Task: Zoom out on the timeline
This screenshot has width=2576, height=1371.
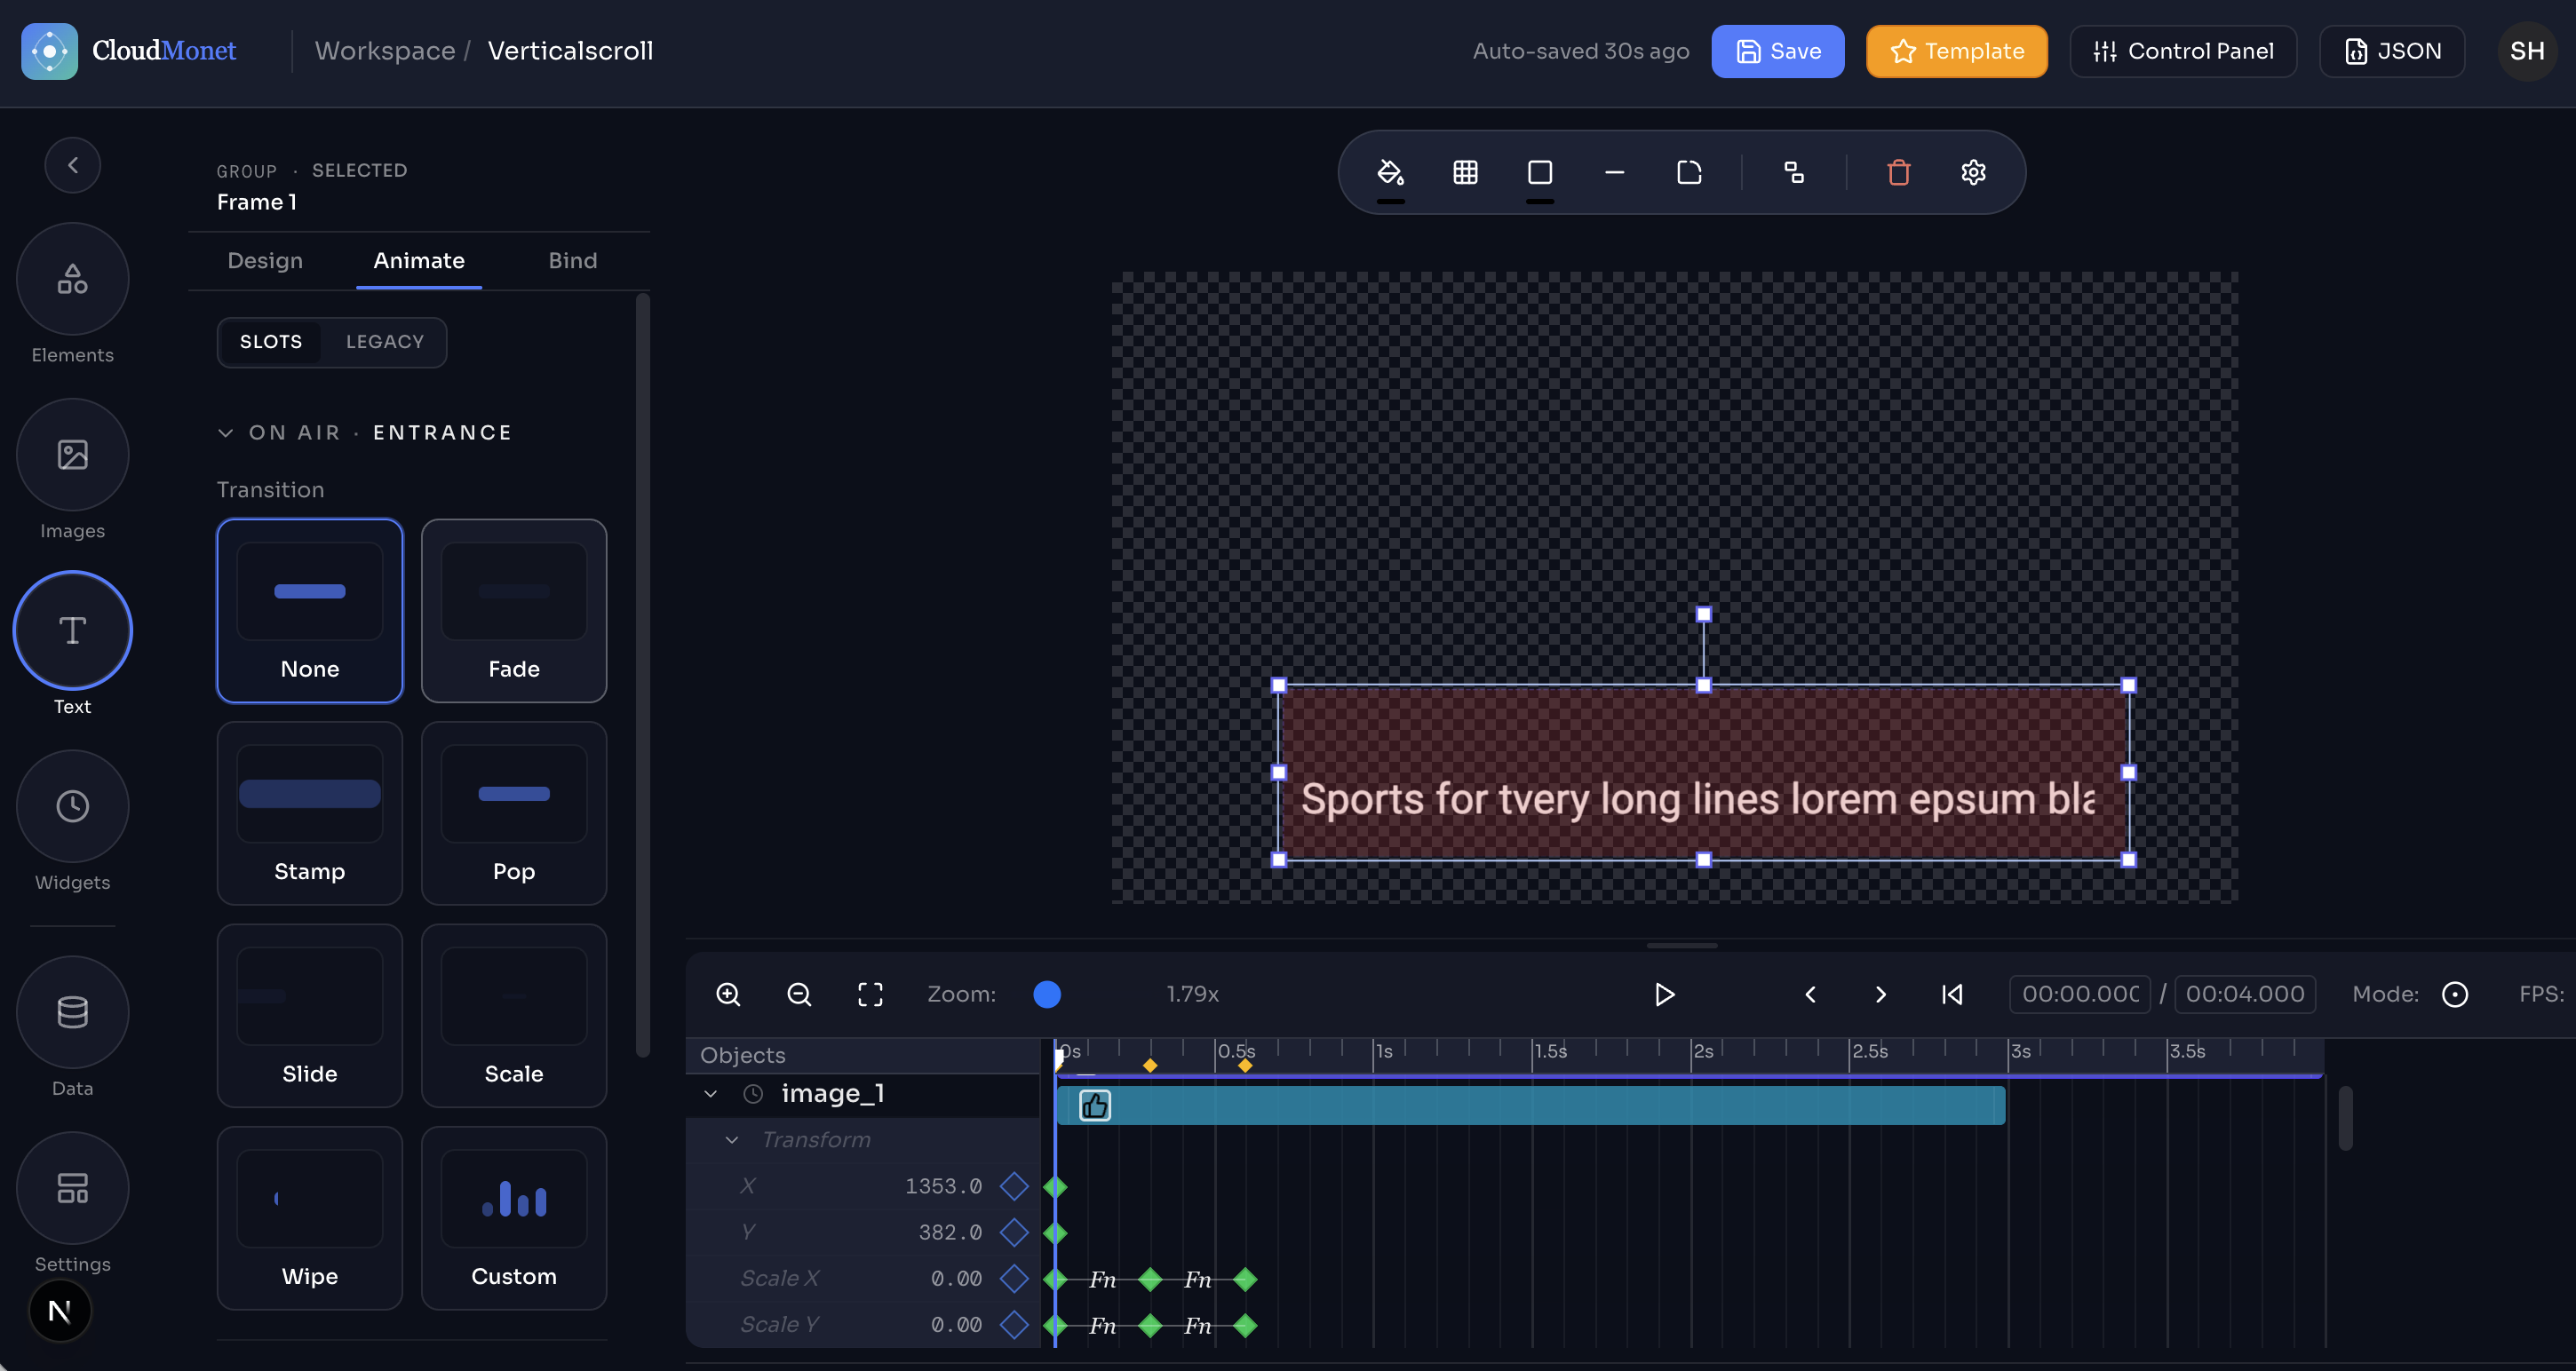Action: point(799,994)
